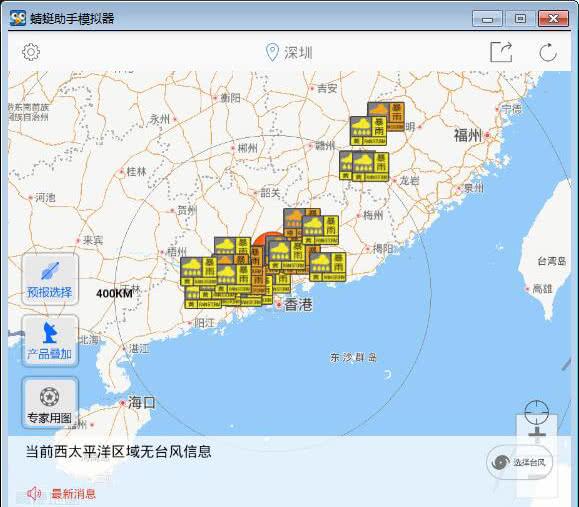Click the rainstorm warning icon left of 梅州
The height and width of the screenshot is (507, 579).
point(320,230)
